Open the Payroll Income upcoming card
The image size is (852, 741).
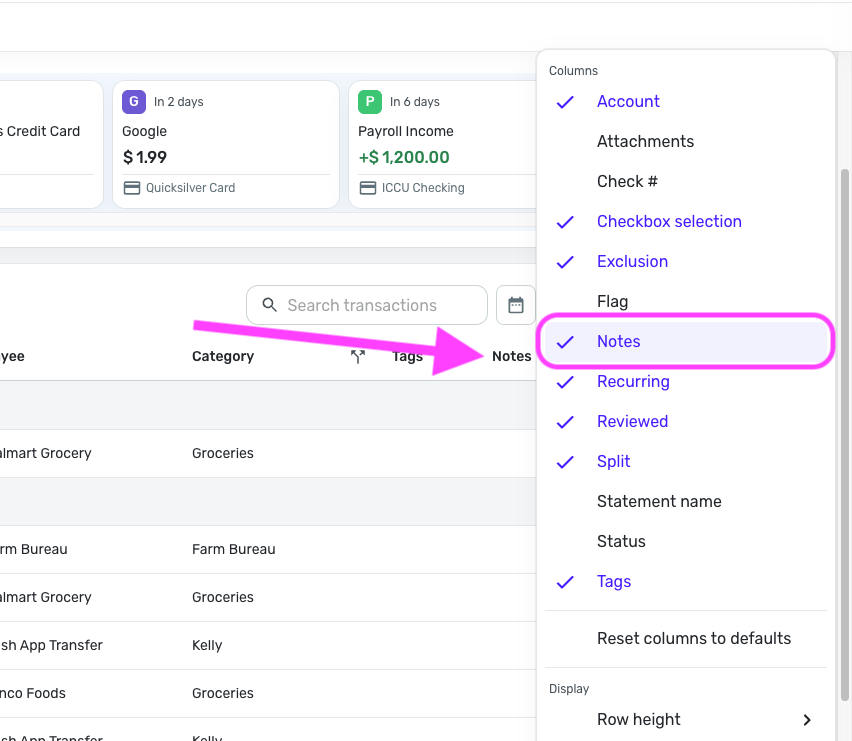coord(443,145)
